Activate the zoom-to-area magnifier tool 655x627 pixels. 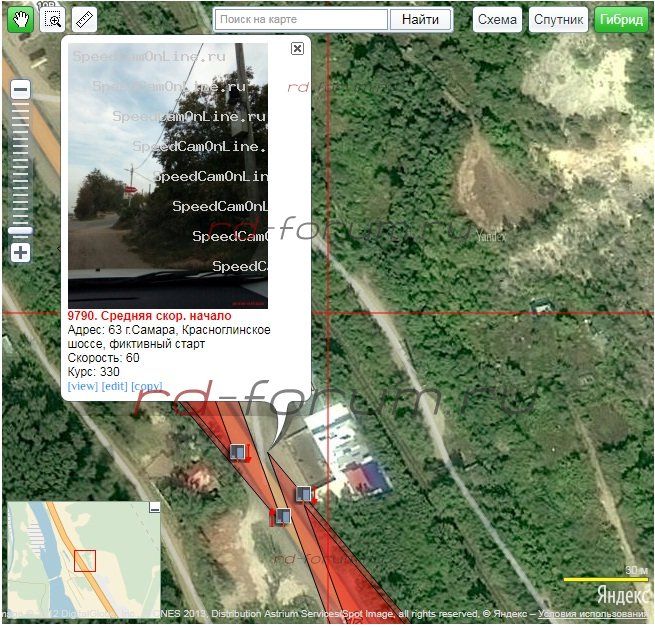tap(53, 19)
